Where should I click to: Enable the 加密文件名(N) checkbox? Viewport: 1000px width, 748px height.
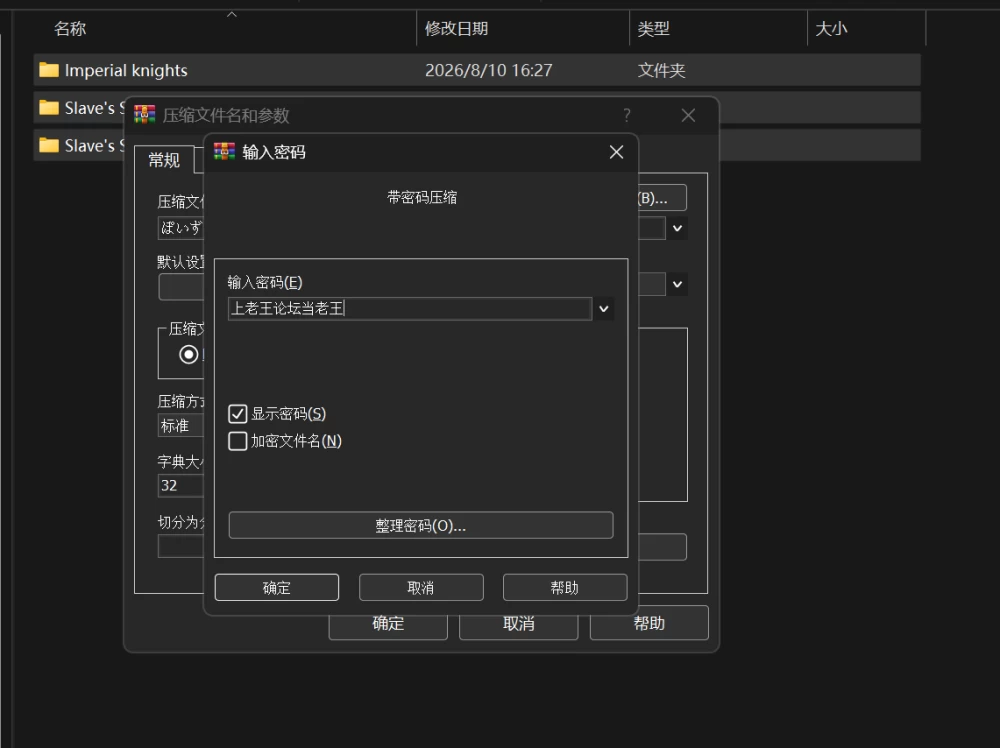[x=238, y=441]
